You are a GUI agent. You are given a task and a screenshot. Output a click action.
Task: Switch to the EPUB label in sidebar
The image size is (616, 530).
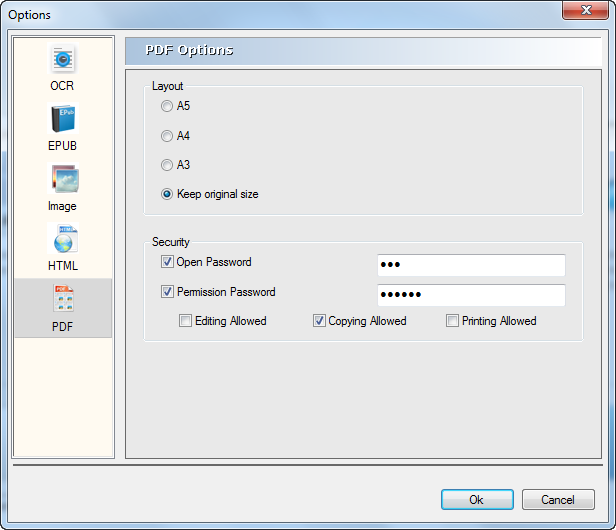point(62,146)
